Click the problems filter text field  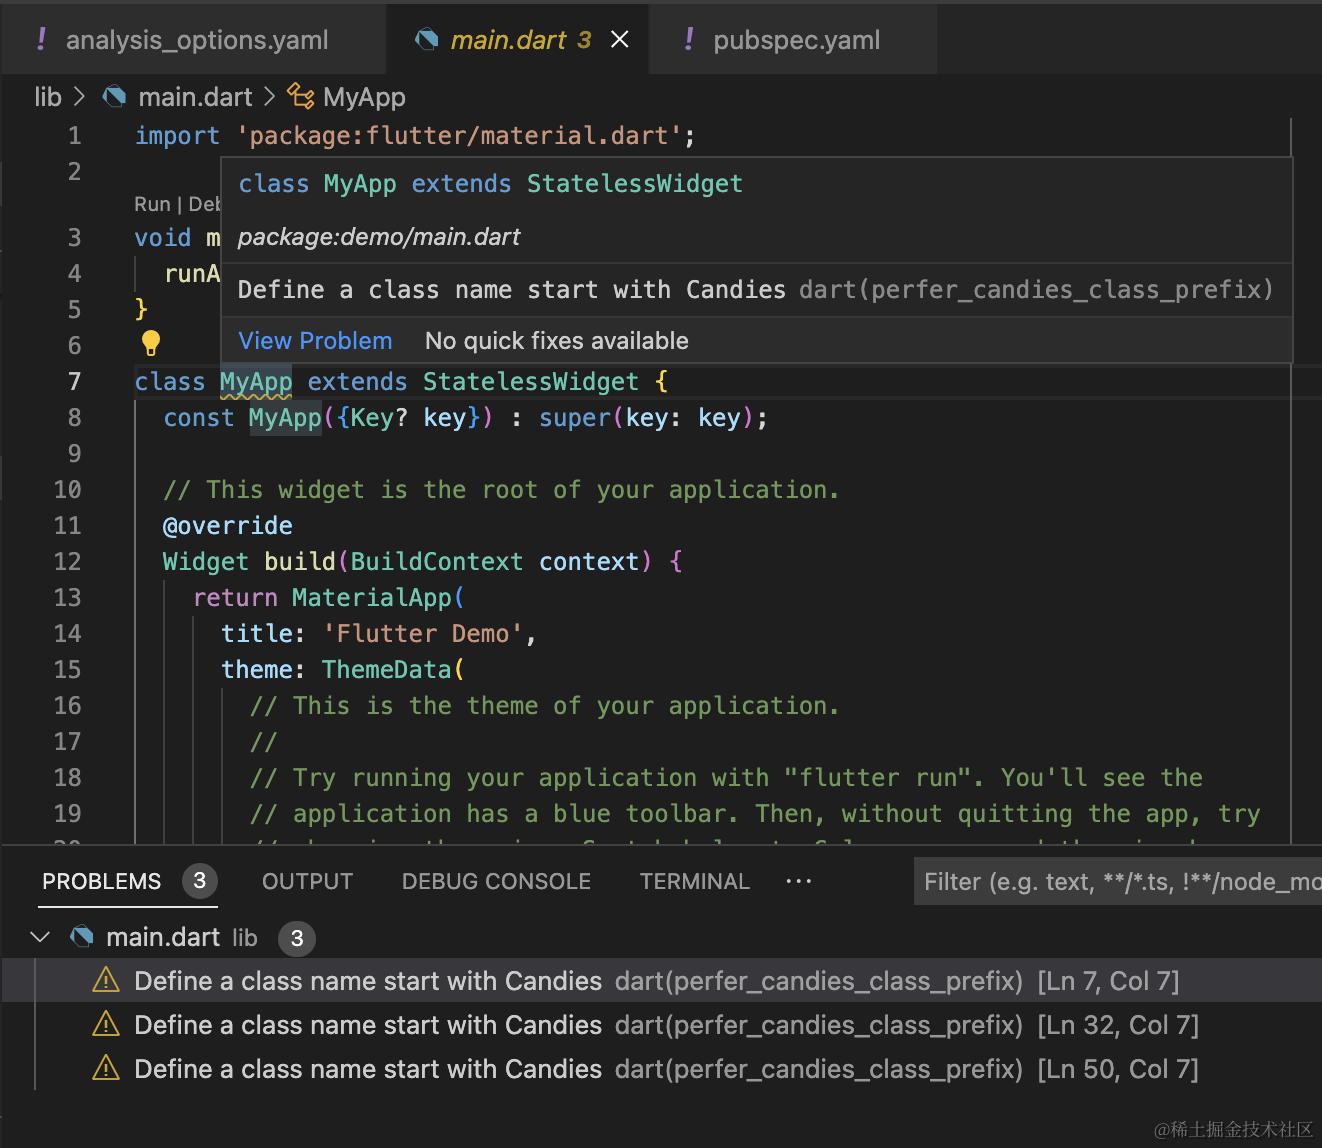tap(1118, 882)
